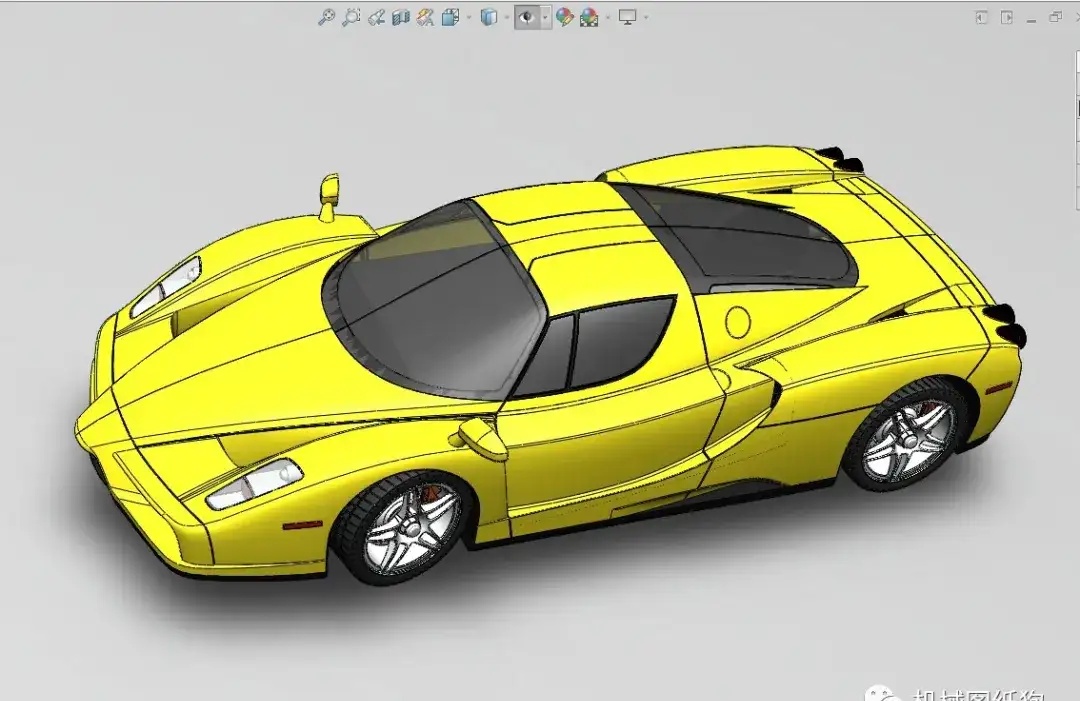Select the View Settings monitor icon
1080x701 pixels.
point(628,17)
